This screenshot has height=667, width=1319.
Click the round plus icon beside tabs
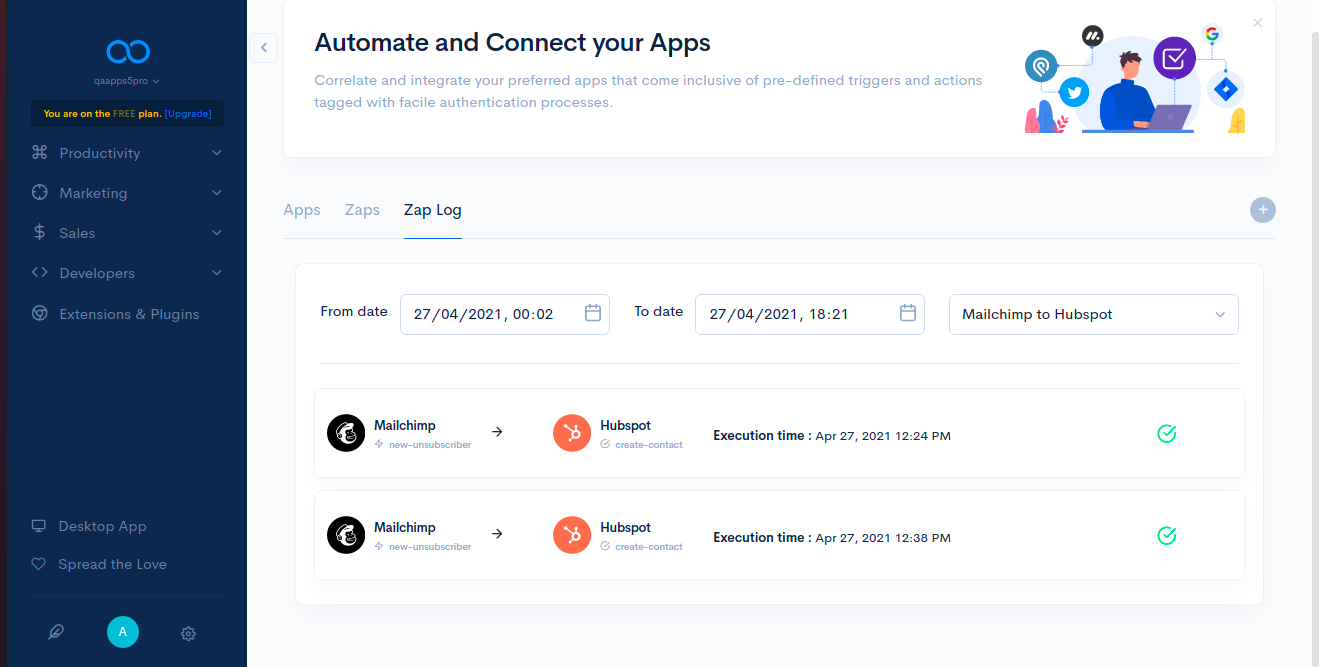pos(1262,210)
